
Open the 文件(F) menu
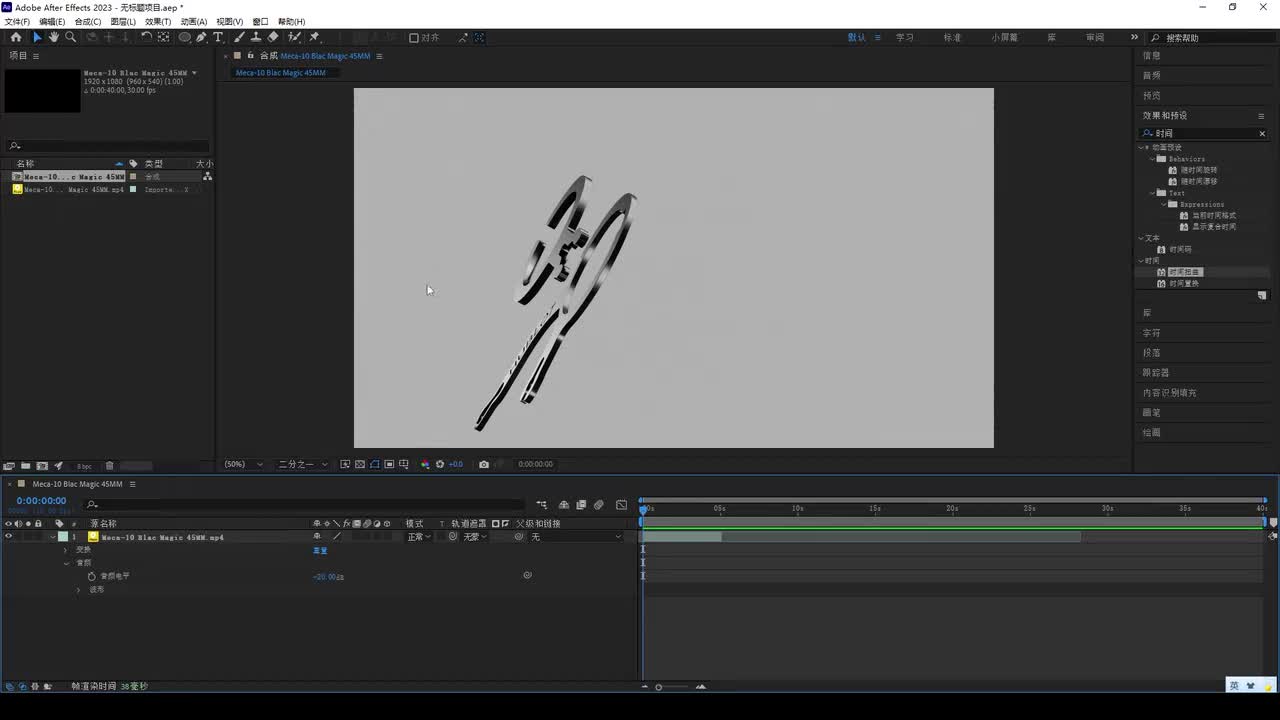click(17, 21)
